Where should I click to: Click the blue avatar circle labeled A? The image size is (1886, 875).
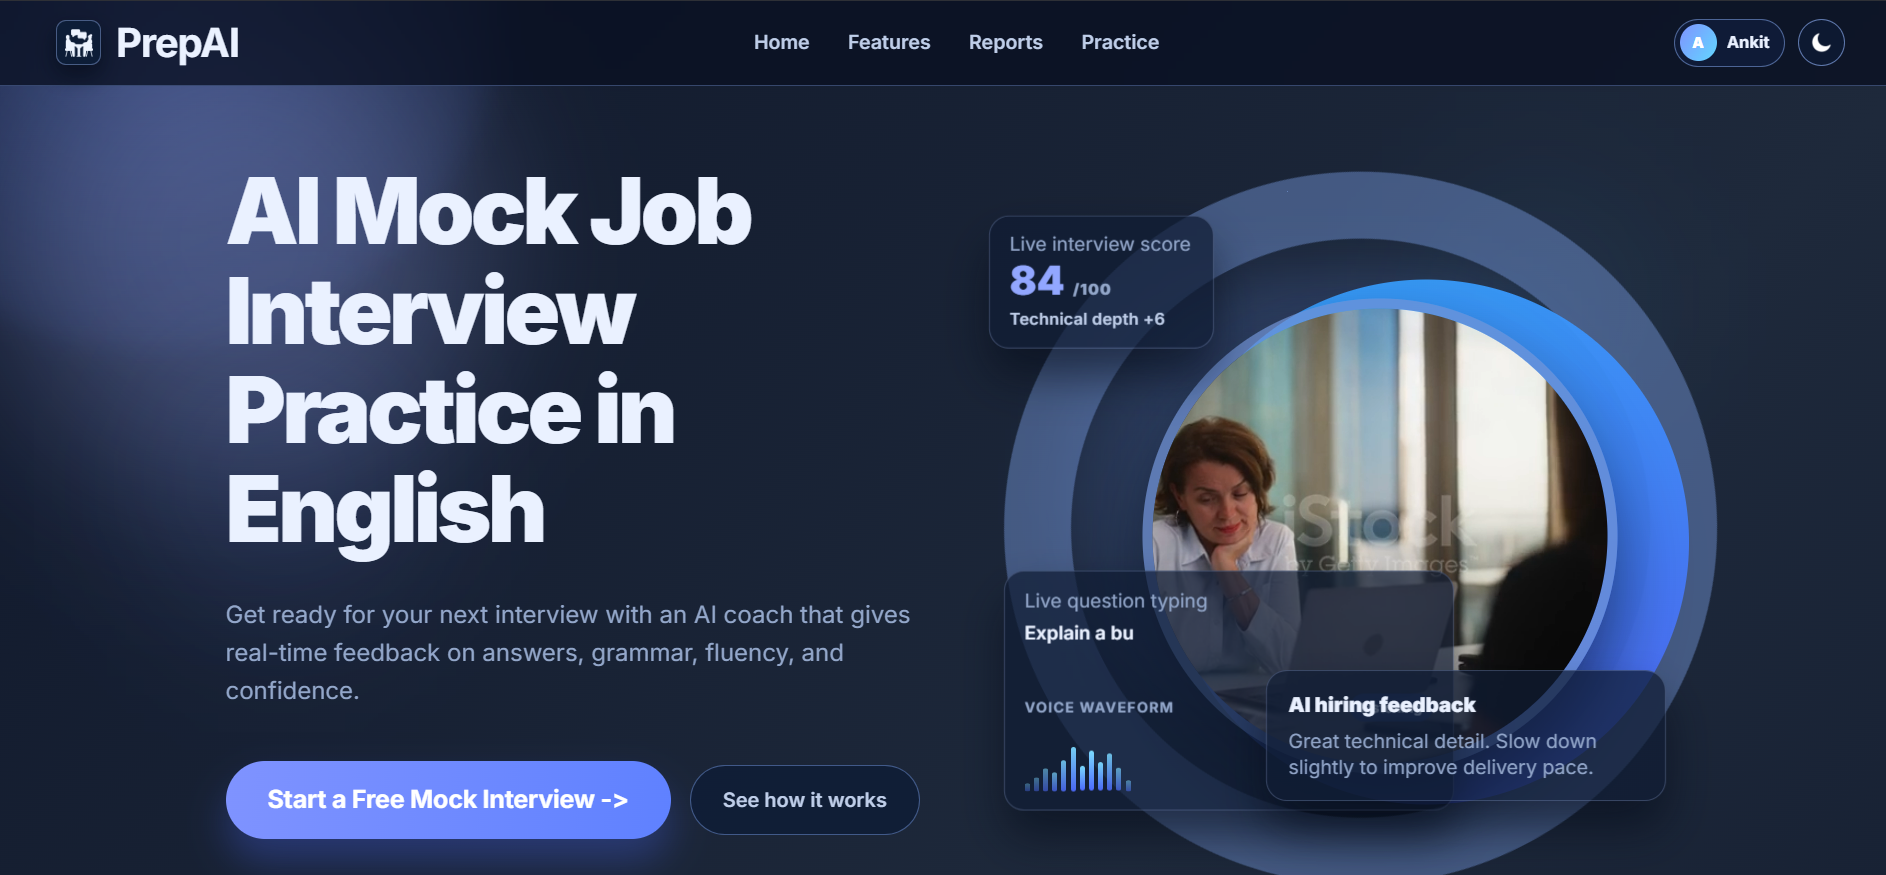pos(1698,43)
